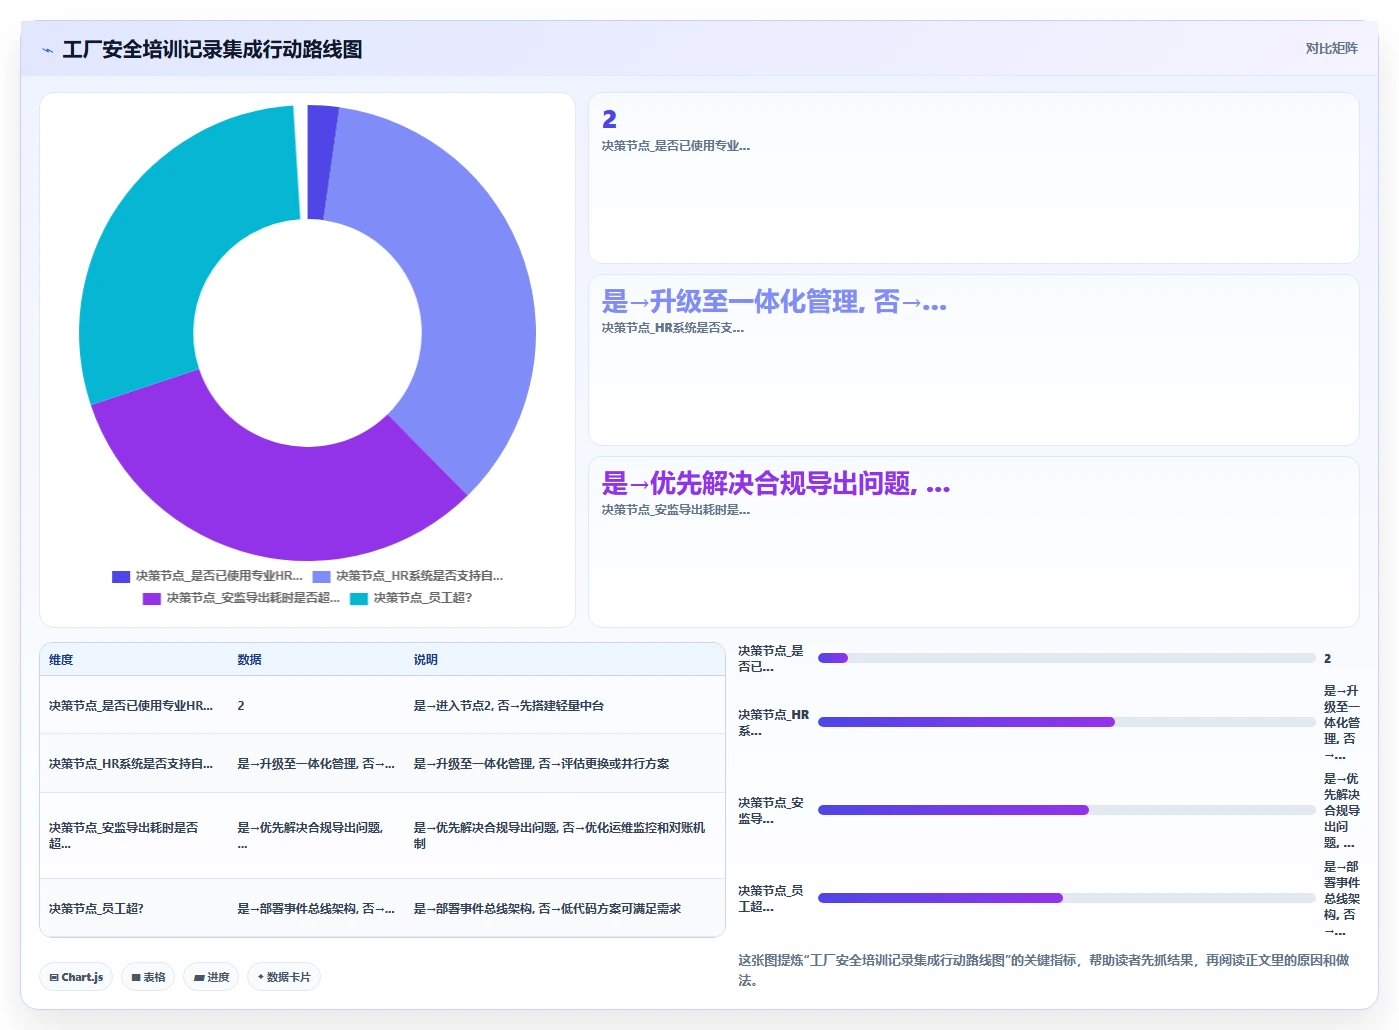Open the card 是→优先解决合规导出问题, ...
1399x1030 pixels.
point(973,542)
